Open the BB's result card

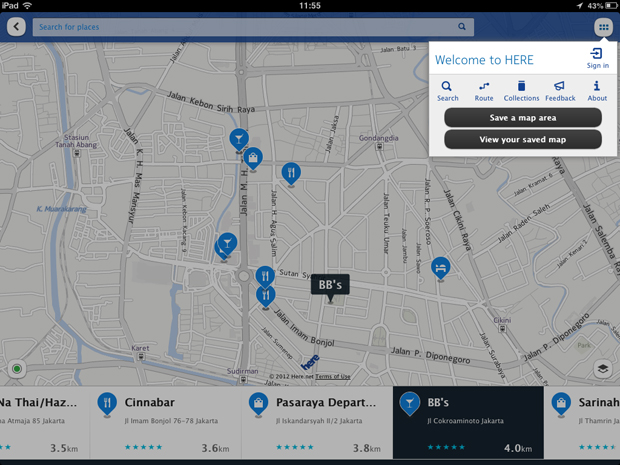468,422
